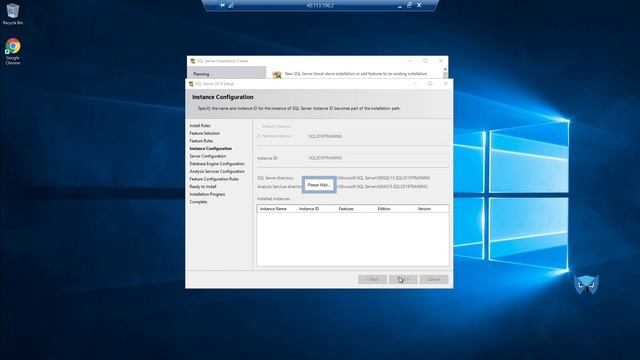640x360 pixels.
Task: Go to the Feature Selection step
Action: pyautogui.click(x=204, y=133)
